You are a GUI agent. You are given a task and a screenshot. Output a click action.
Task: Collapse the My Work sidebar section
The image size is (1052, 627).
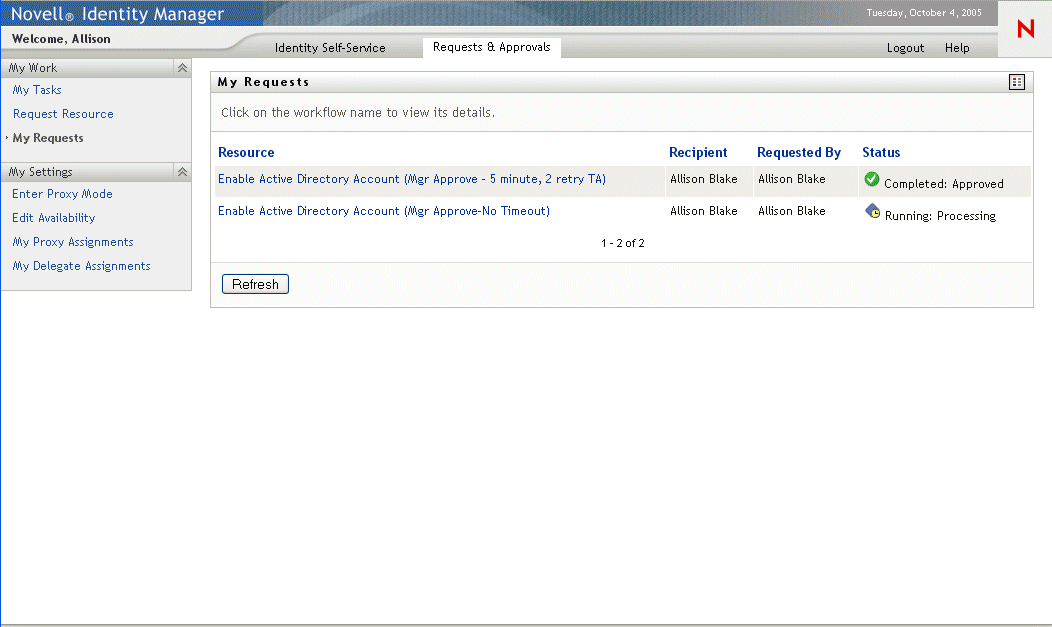coord(181,67)
